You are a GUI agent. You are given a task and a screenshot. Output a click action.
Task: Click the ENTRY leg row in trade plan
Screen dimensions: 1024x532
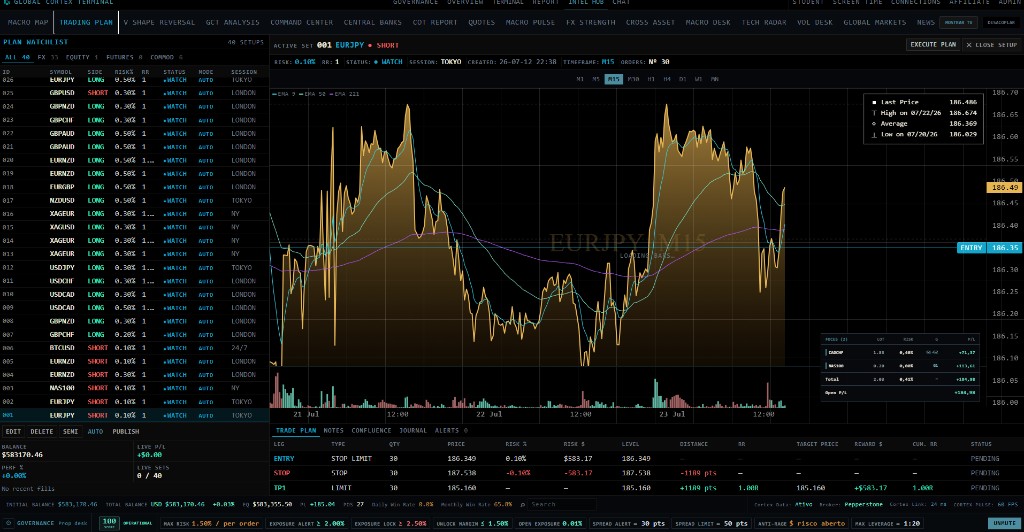click(x=647, y=458)
